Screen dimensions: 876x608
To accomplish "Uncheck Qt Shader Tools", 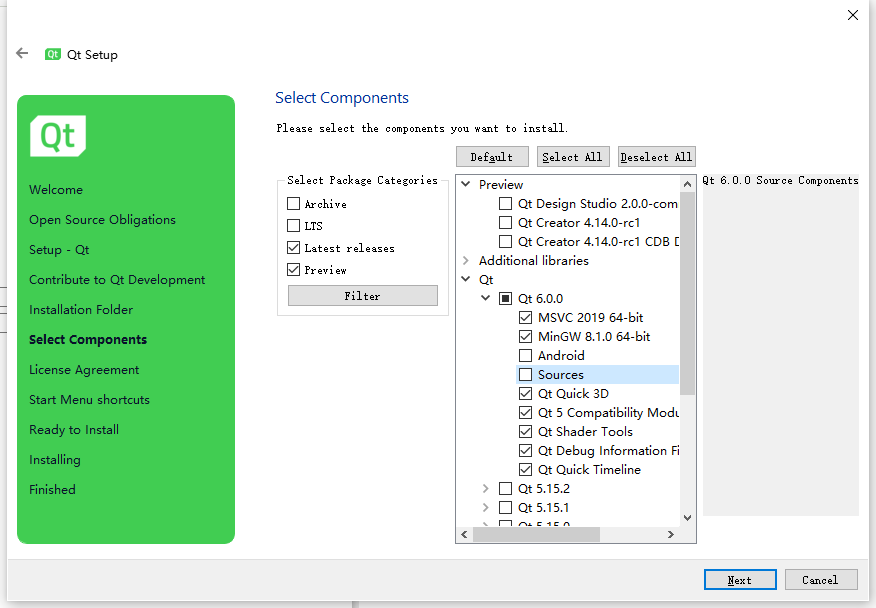I will [x=525, y=431].
